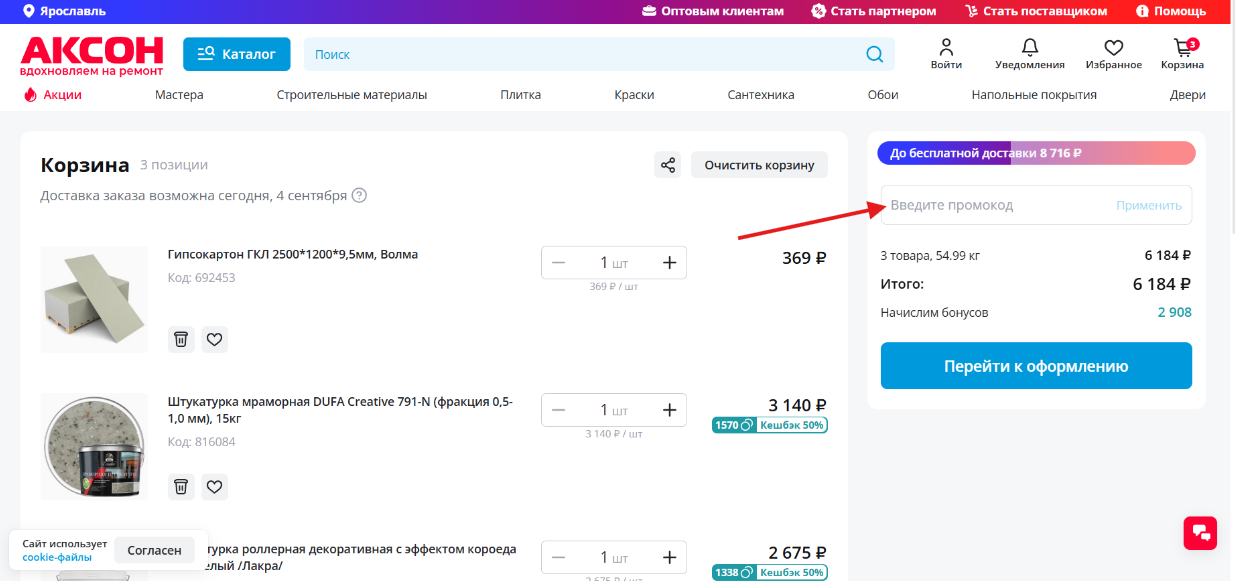Open Гипсокартон ГКЛ 2500*1200*9,5мм product link

(x=293, y=254)
